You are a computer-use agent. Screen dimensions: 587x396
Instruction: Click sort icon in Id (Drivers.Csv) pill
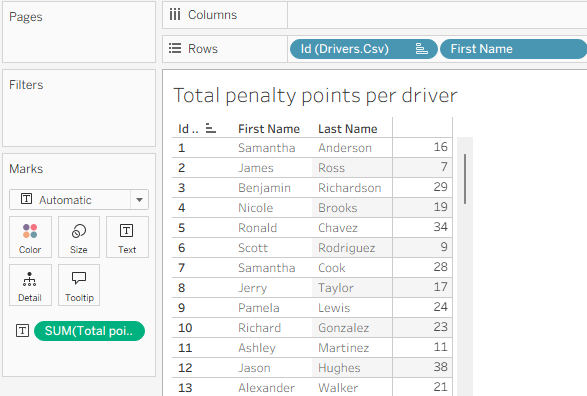pos(422,49)
